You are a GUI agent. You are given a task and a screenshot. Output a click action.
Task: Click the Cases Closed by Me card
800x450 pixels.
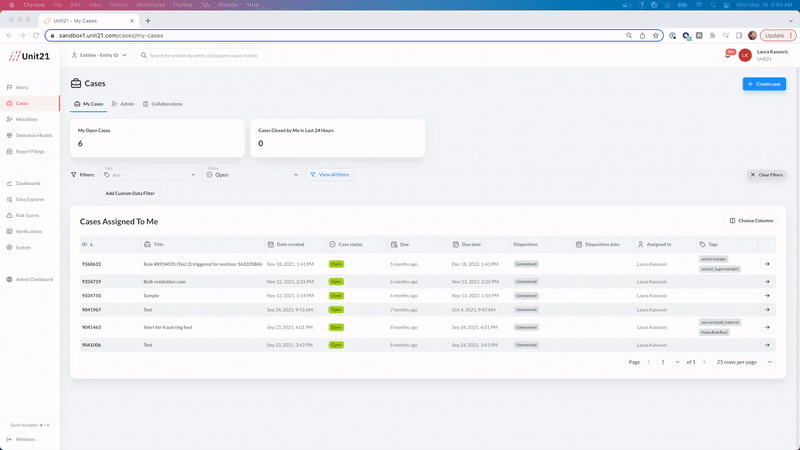(x=338, y=138)
